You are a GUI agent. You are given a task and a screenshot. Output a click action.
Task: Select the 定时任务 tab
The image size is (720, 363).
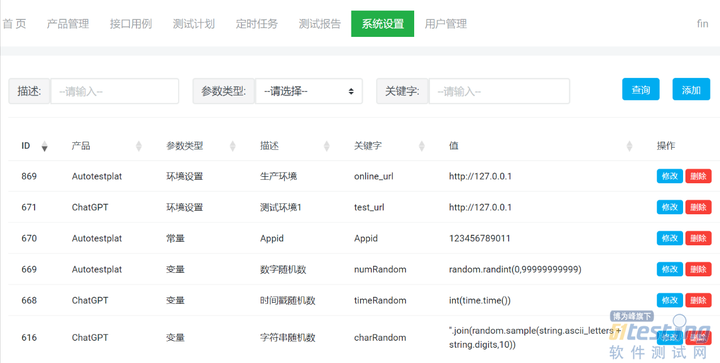point(257,24)
